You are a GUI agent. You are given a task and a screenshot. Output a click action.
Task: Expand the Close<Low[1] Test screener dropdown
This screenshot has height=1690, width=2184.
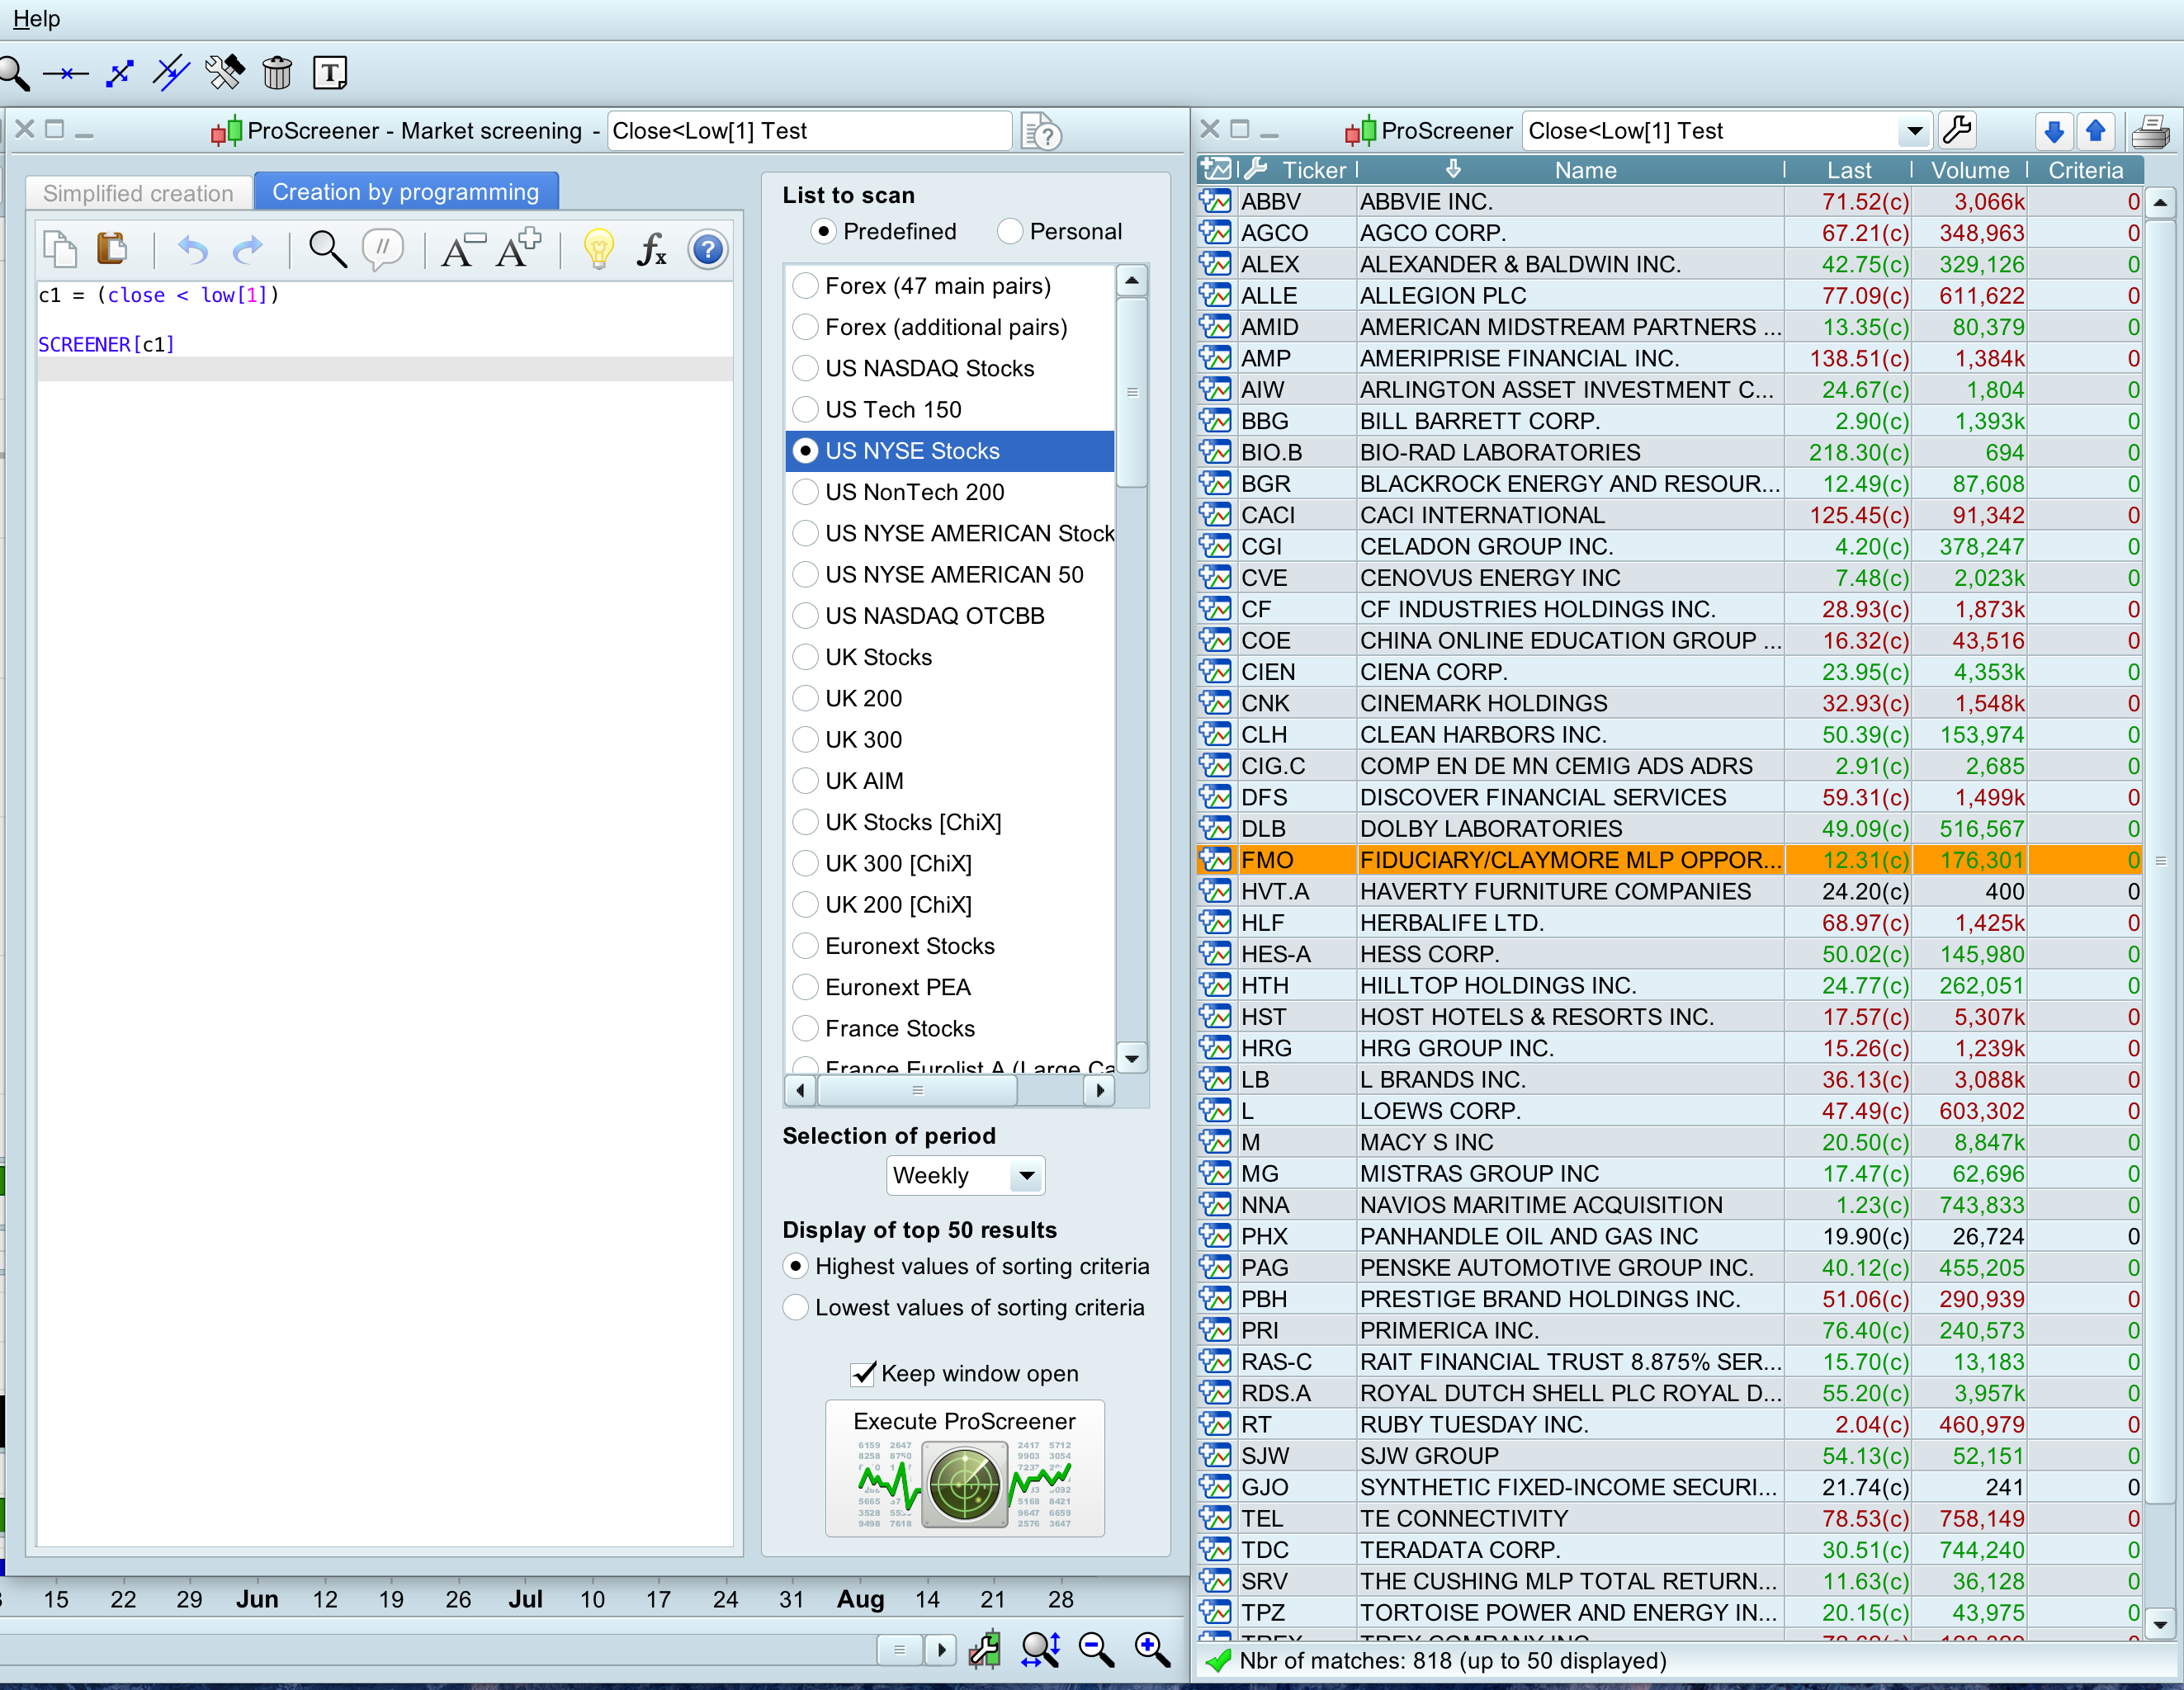point(1913,131)
